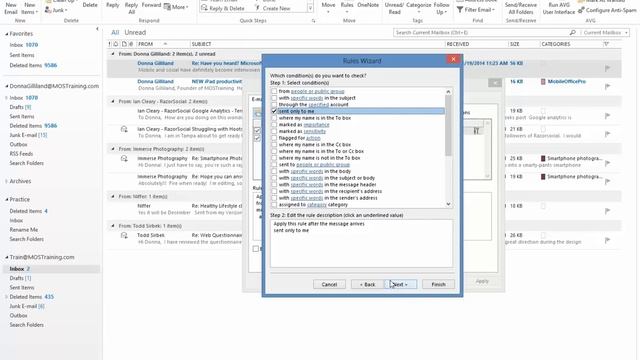
Task: Collapse 'From: Todd Sibek' group
Action: point(113,225)
